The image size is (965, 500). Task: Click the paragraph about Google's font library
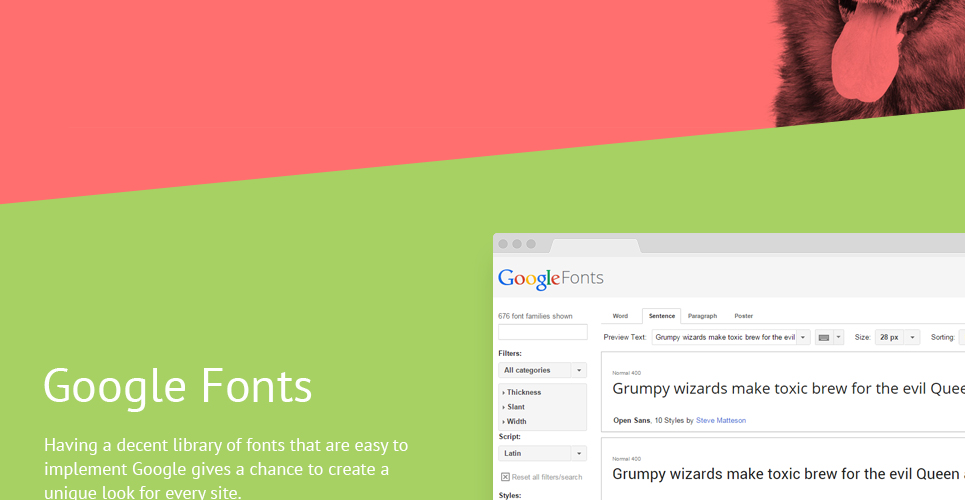(x=226, y=469)
